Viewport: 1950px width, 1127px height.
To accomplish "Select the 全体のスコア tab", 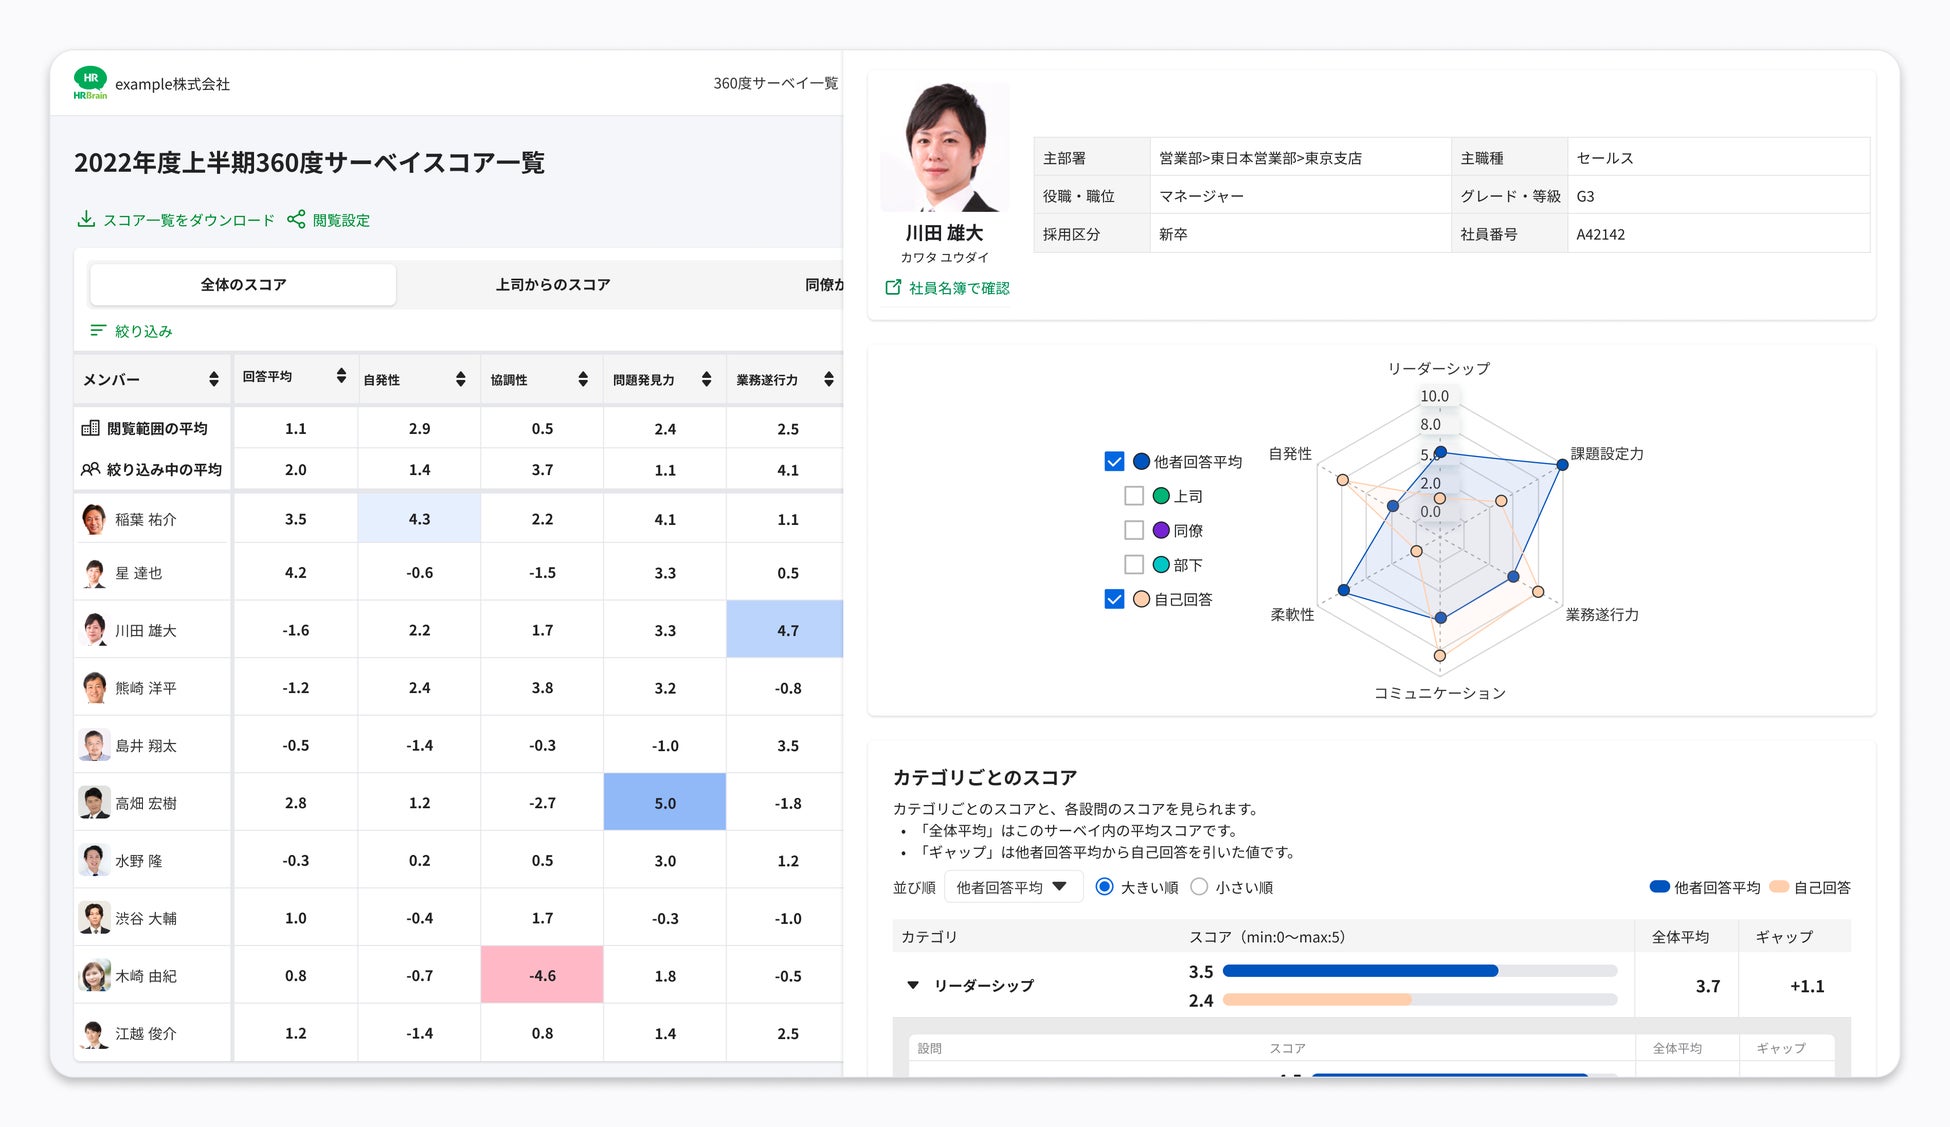I will [x=243, y=285].
